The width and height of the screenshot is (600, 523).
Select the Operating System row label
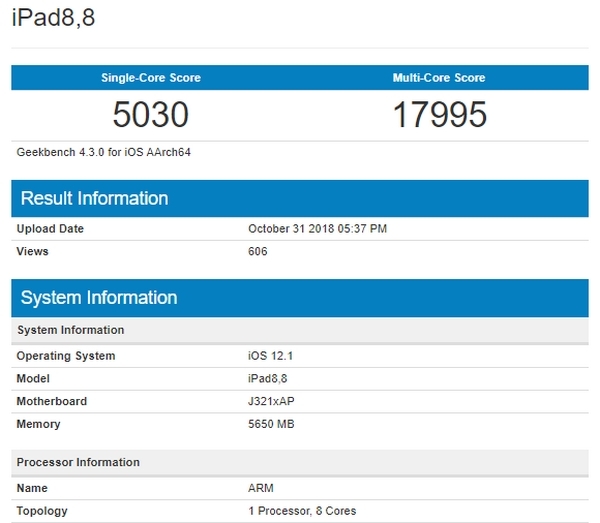tap(66, 356)
